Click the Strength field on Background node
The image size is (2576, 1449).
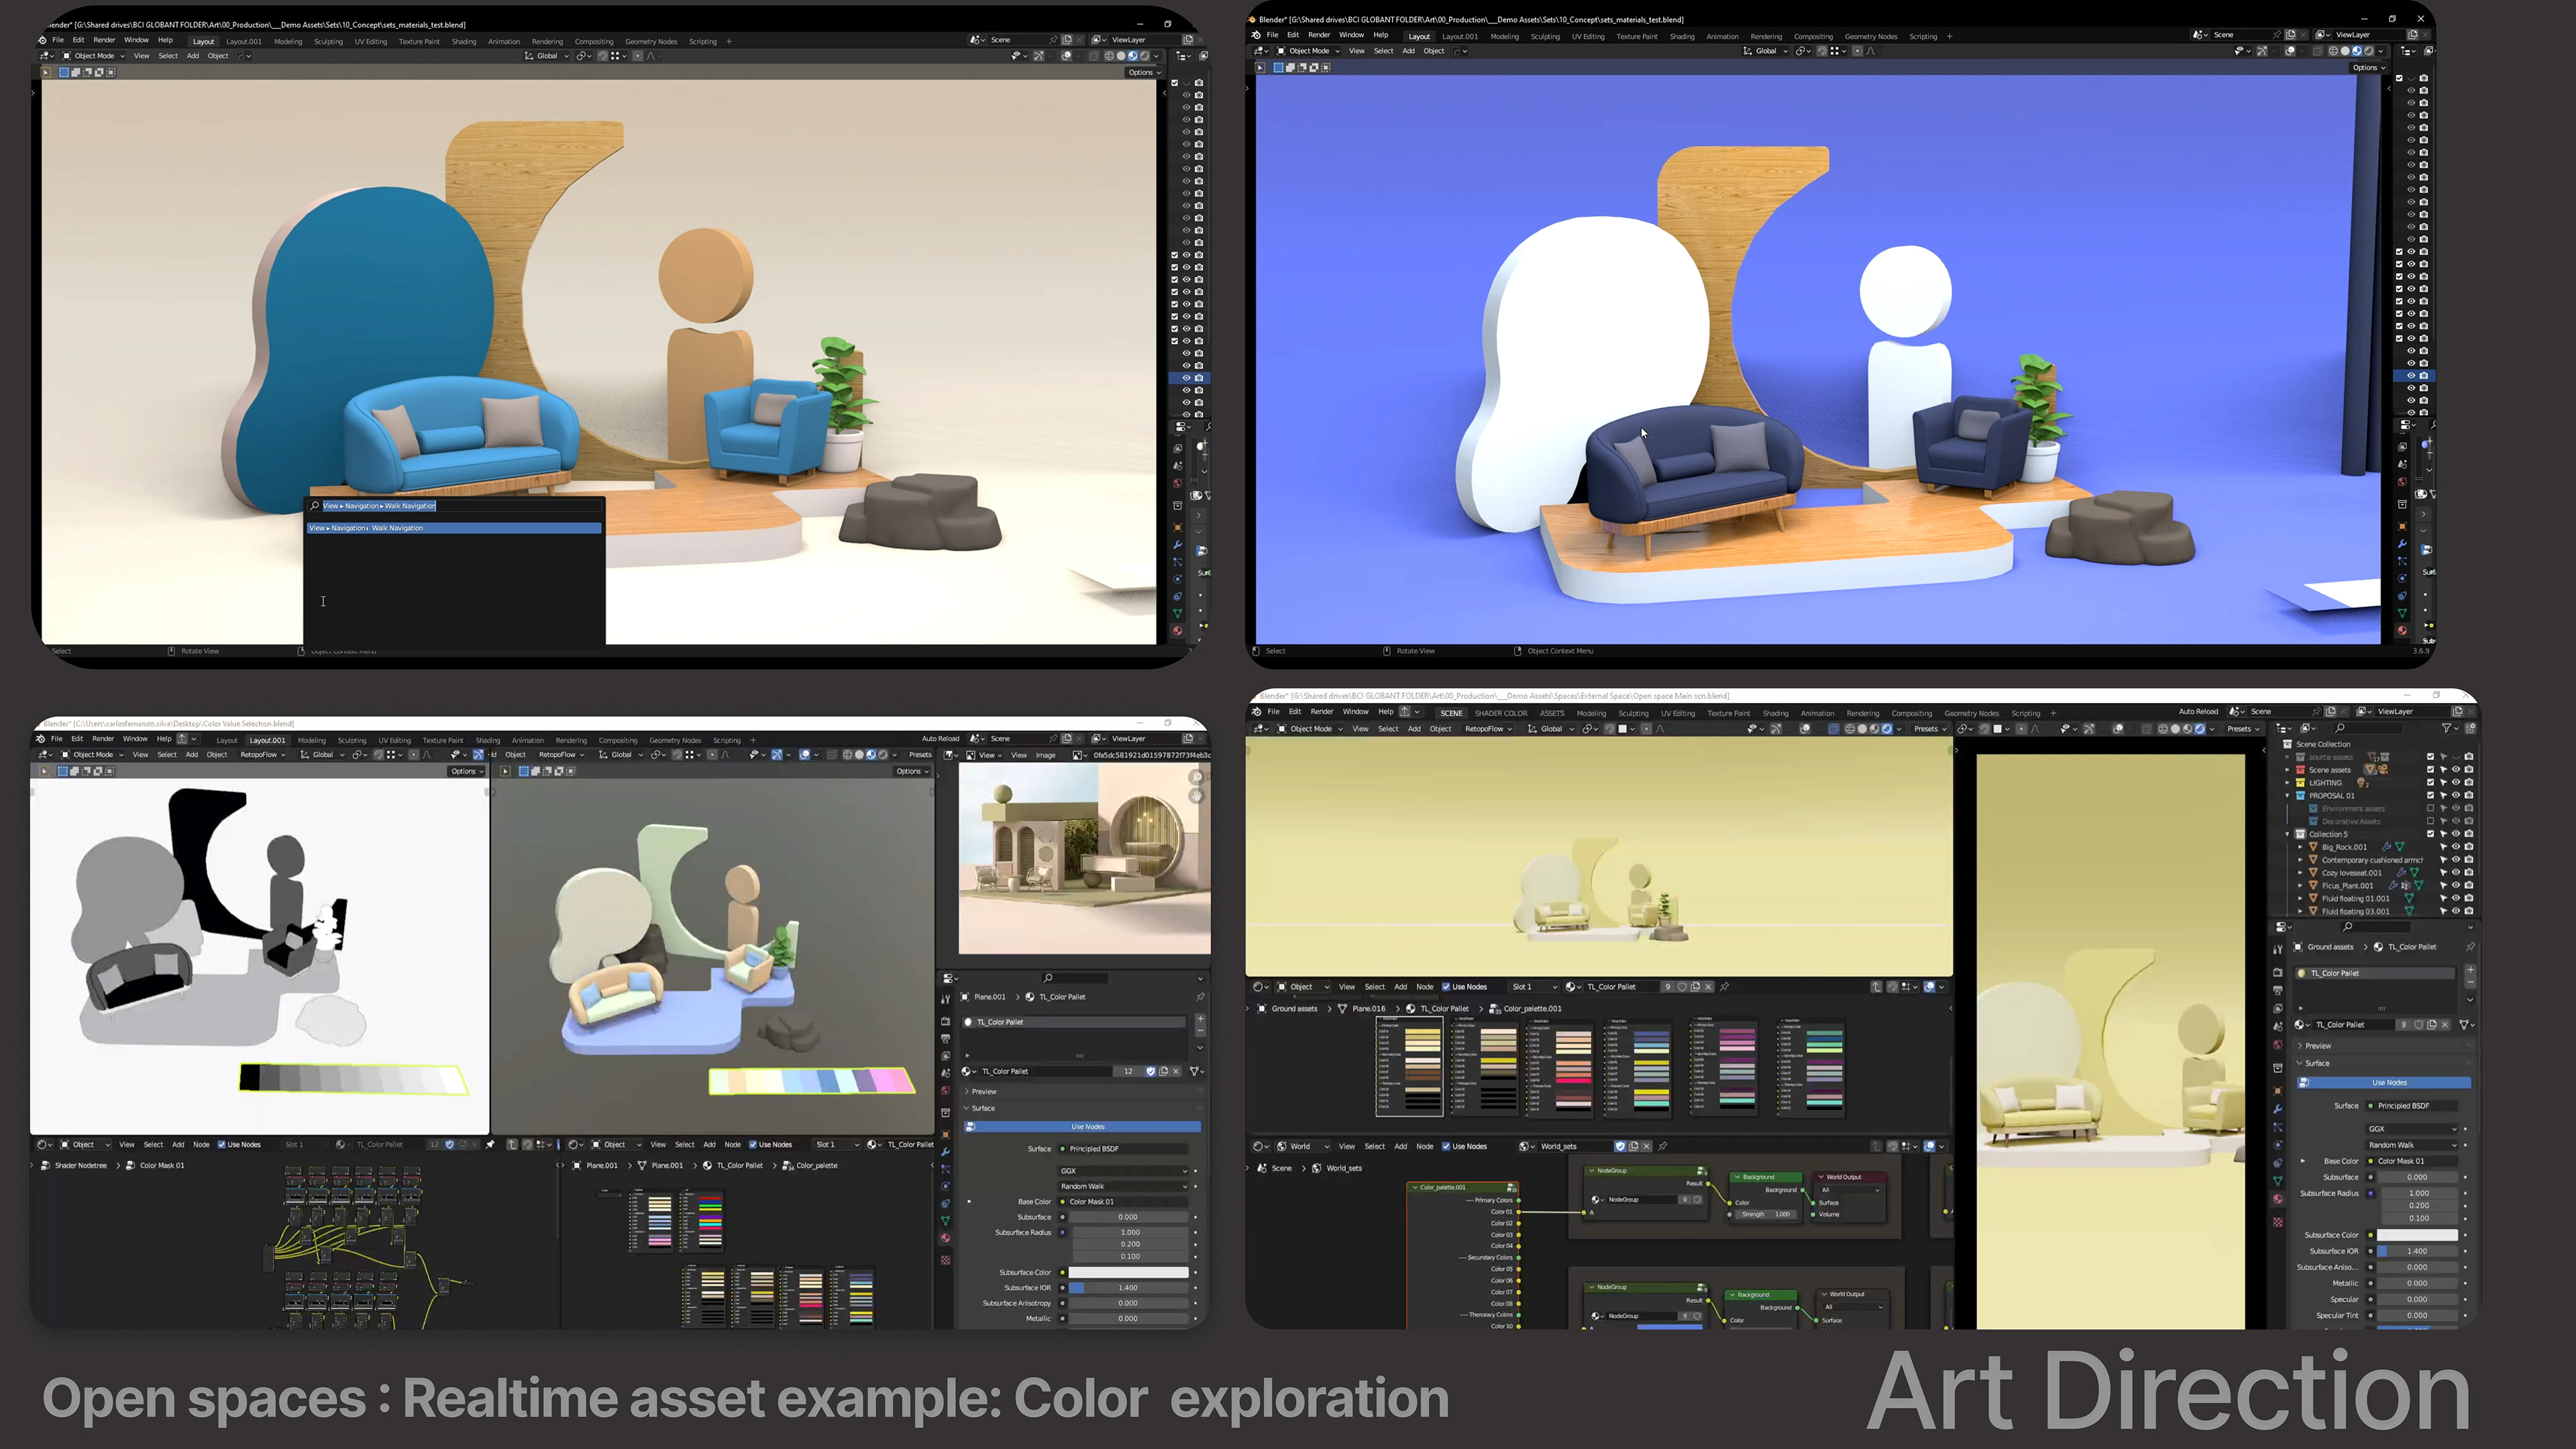tap(1765, 1214)
